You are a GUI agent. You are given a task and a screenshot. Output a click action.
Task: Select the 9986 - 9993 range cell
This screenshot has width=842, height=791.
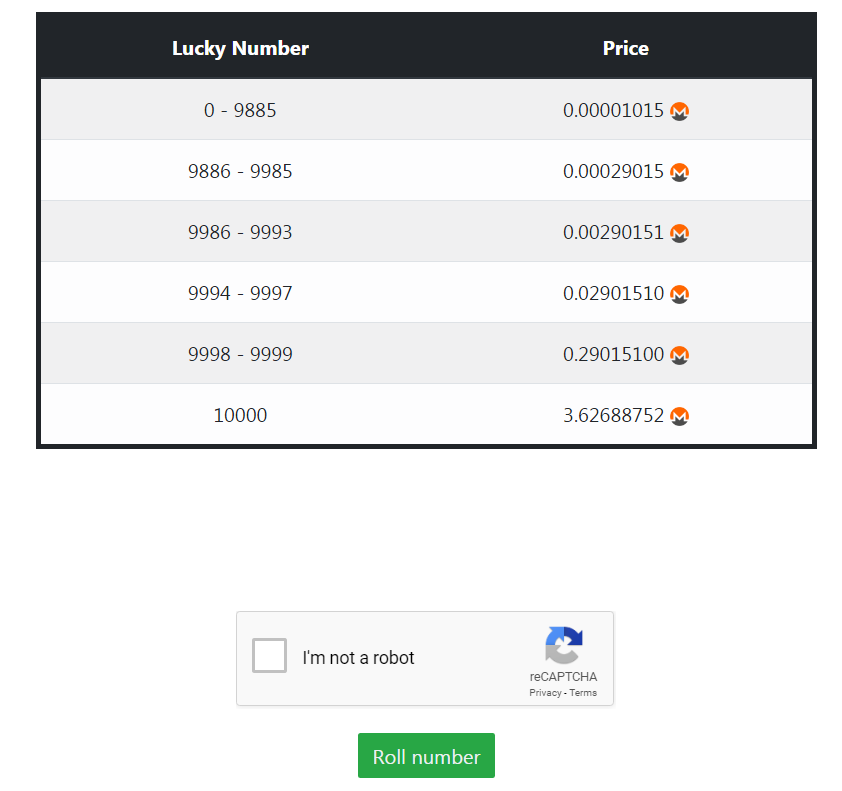240,232
